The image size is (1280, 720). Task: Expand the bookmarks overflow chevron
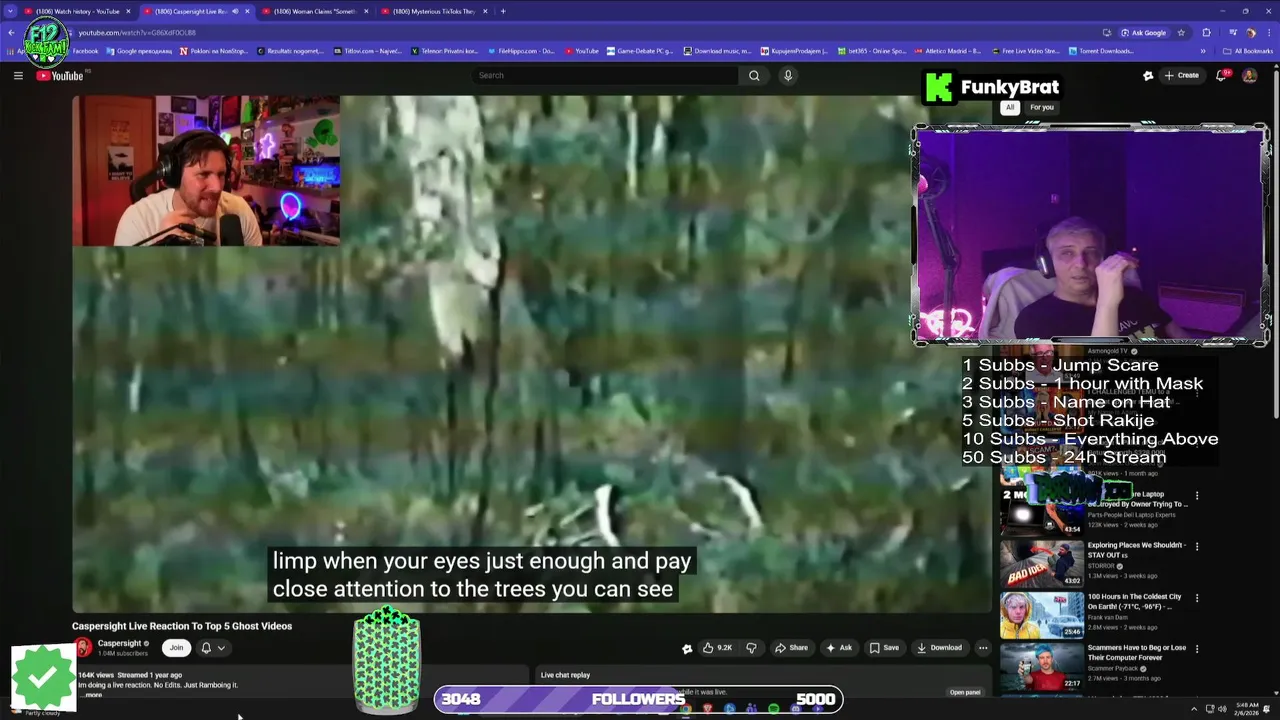coord(1203,51)
